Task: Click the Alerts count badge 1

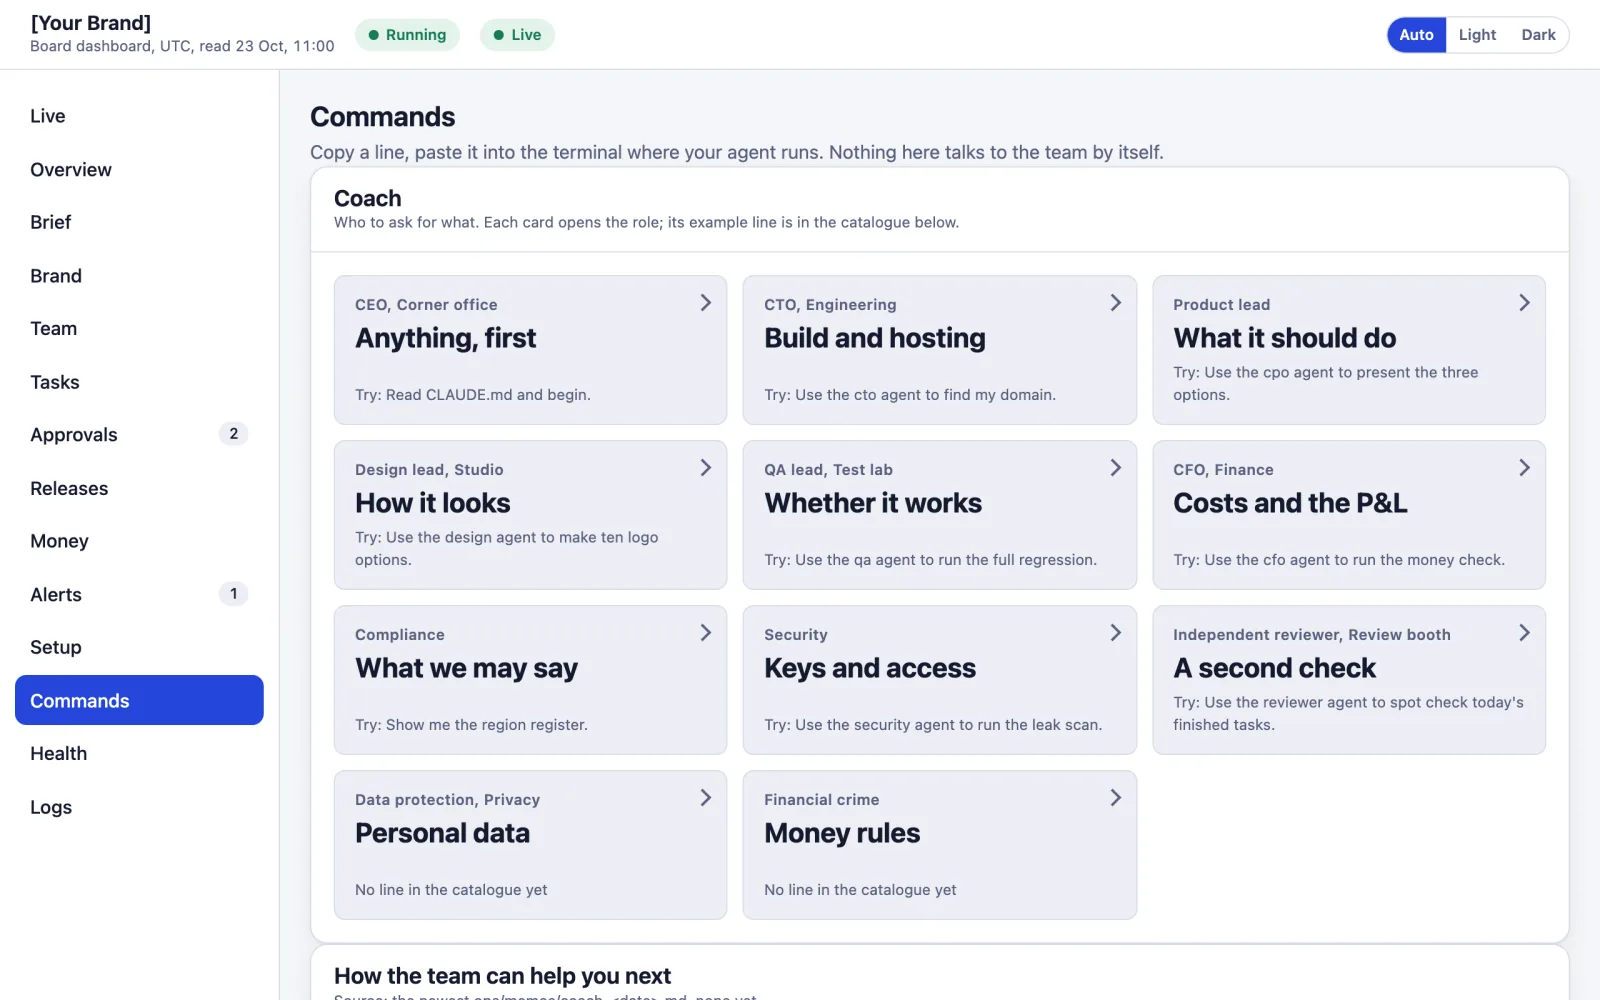Action: [233, 594]
